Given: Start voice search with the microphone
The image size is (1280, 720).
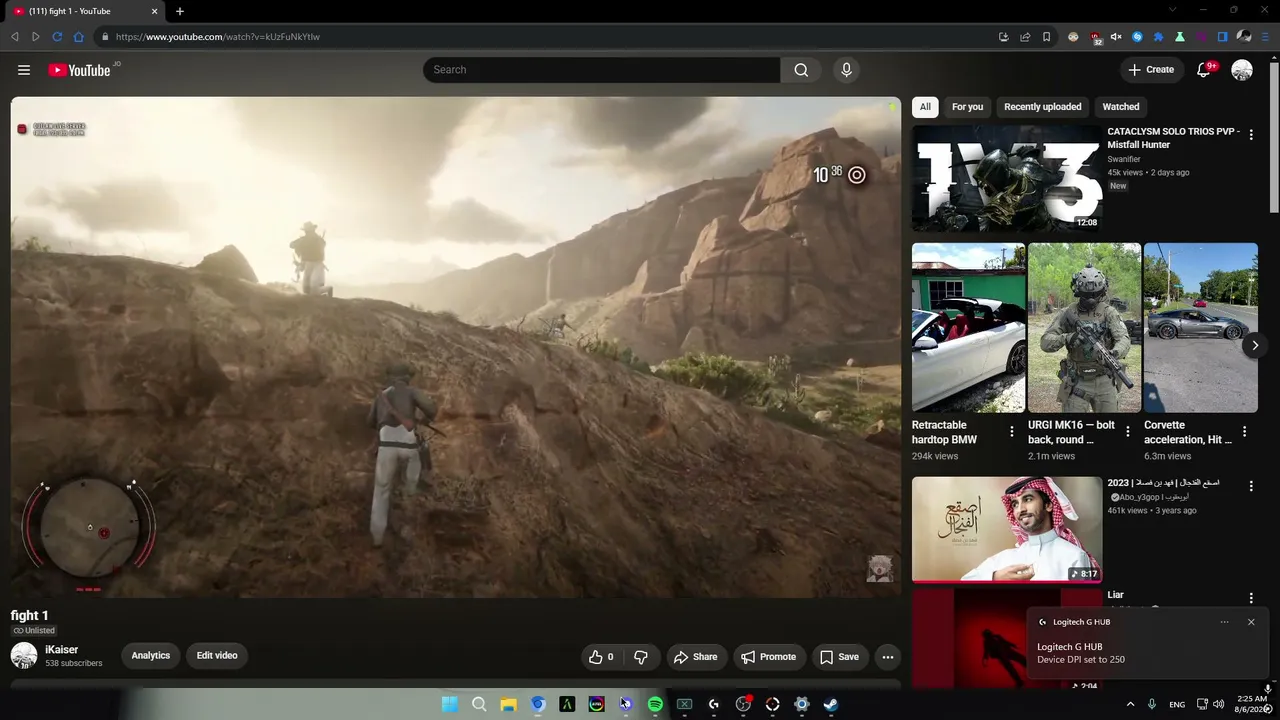Looking at the screenshot, I should point(846,70).
